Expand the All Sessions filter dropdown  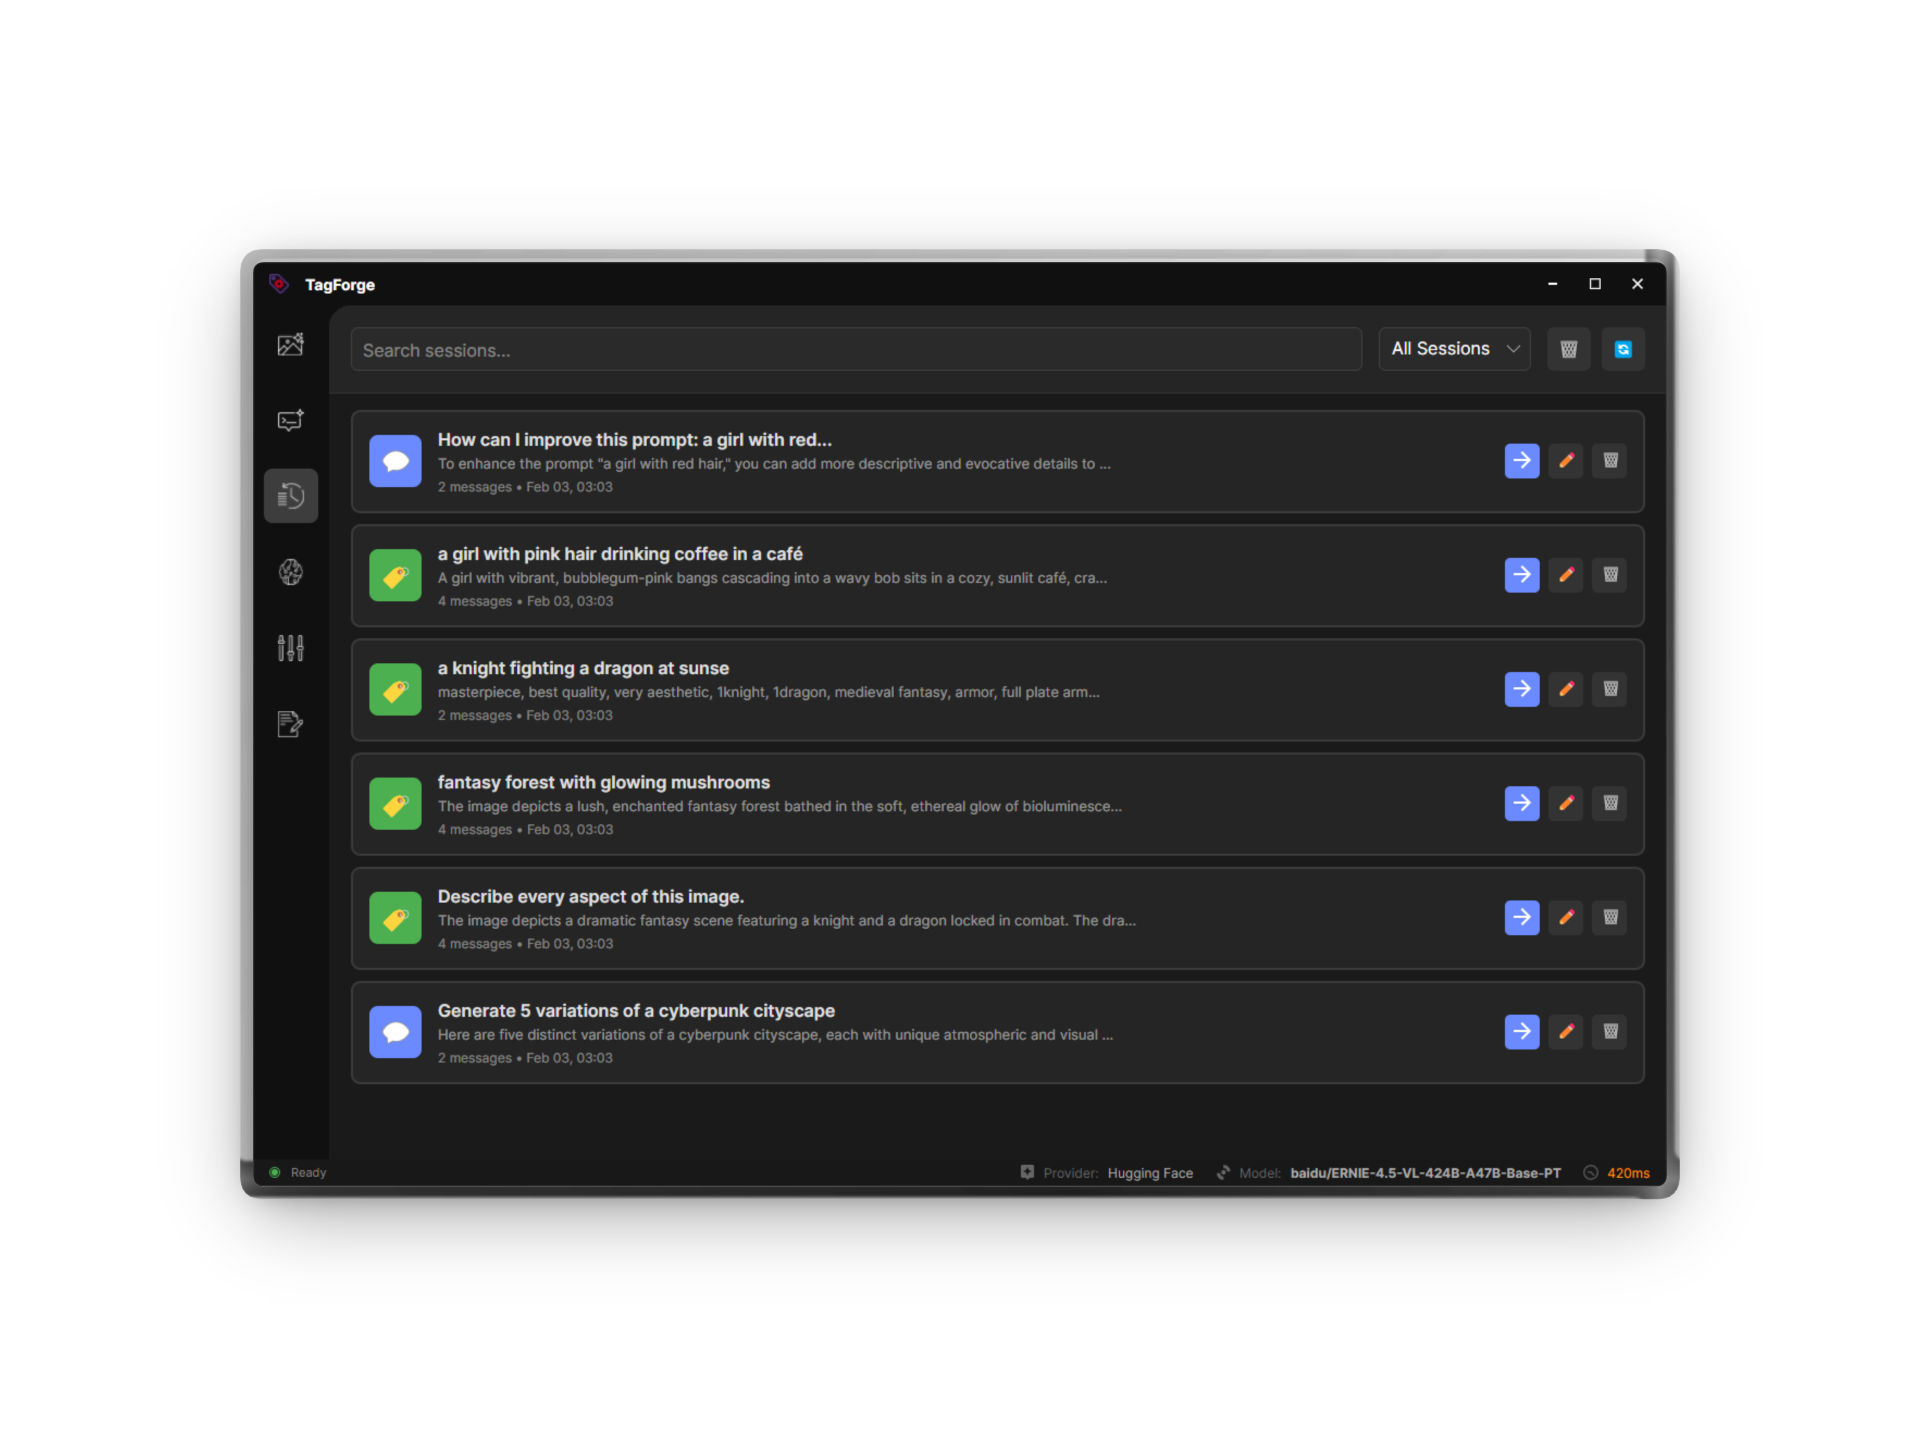point(1454,349)
